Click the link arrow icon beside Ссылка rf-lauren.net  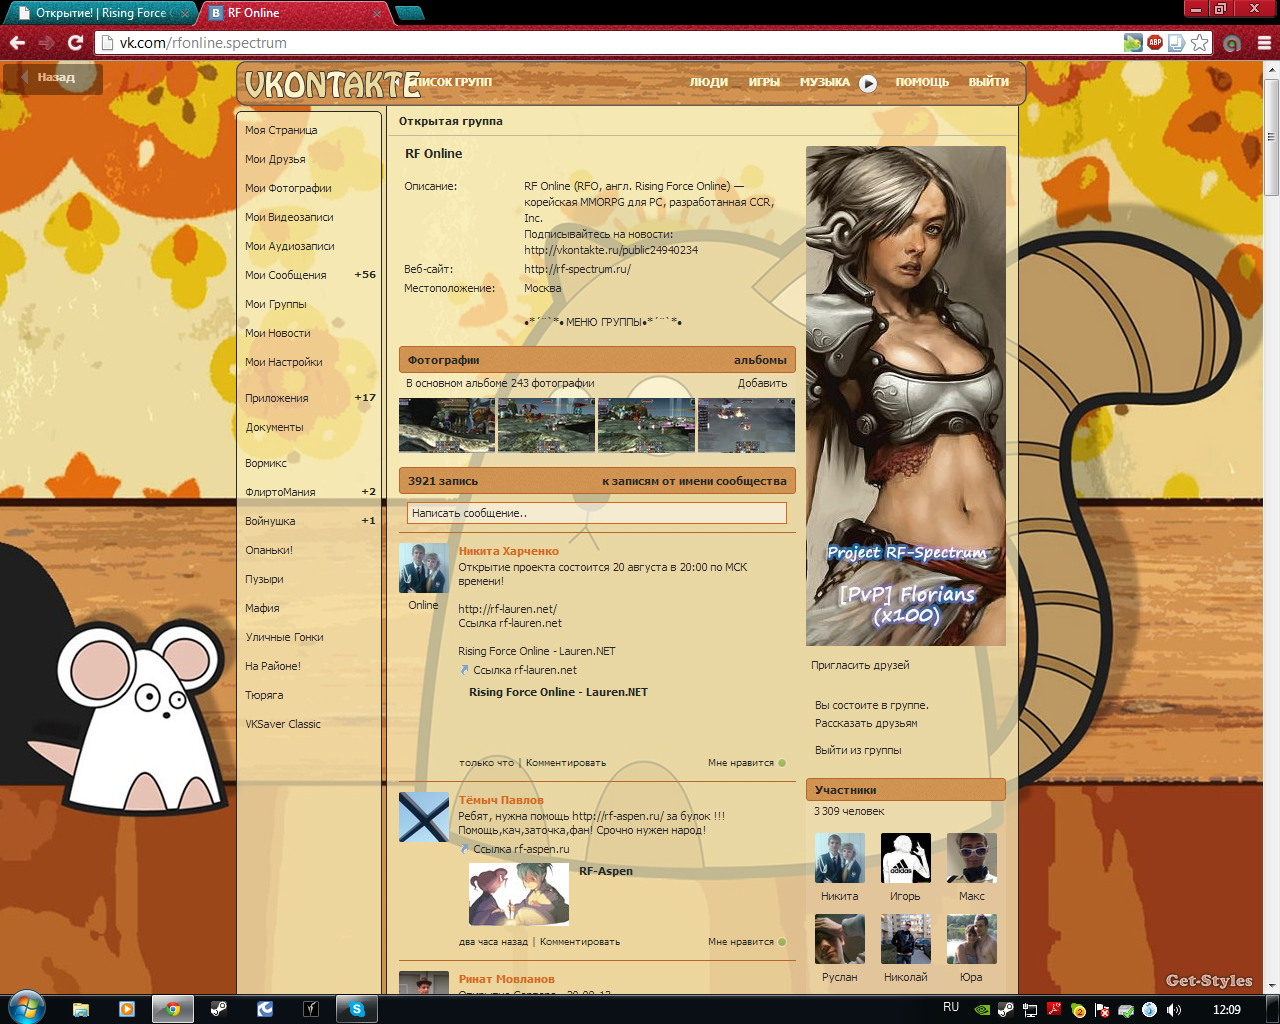(464, 670)
